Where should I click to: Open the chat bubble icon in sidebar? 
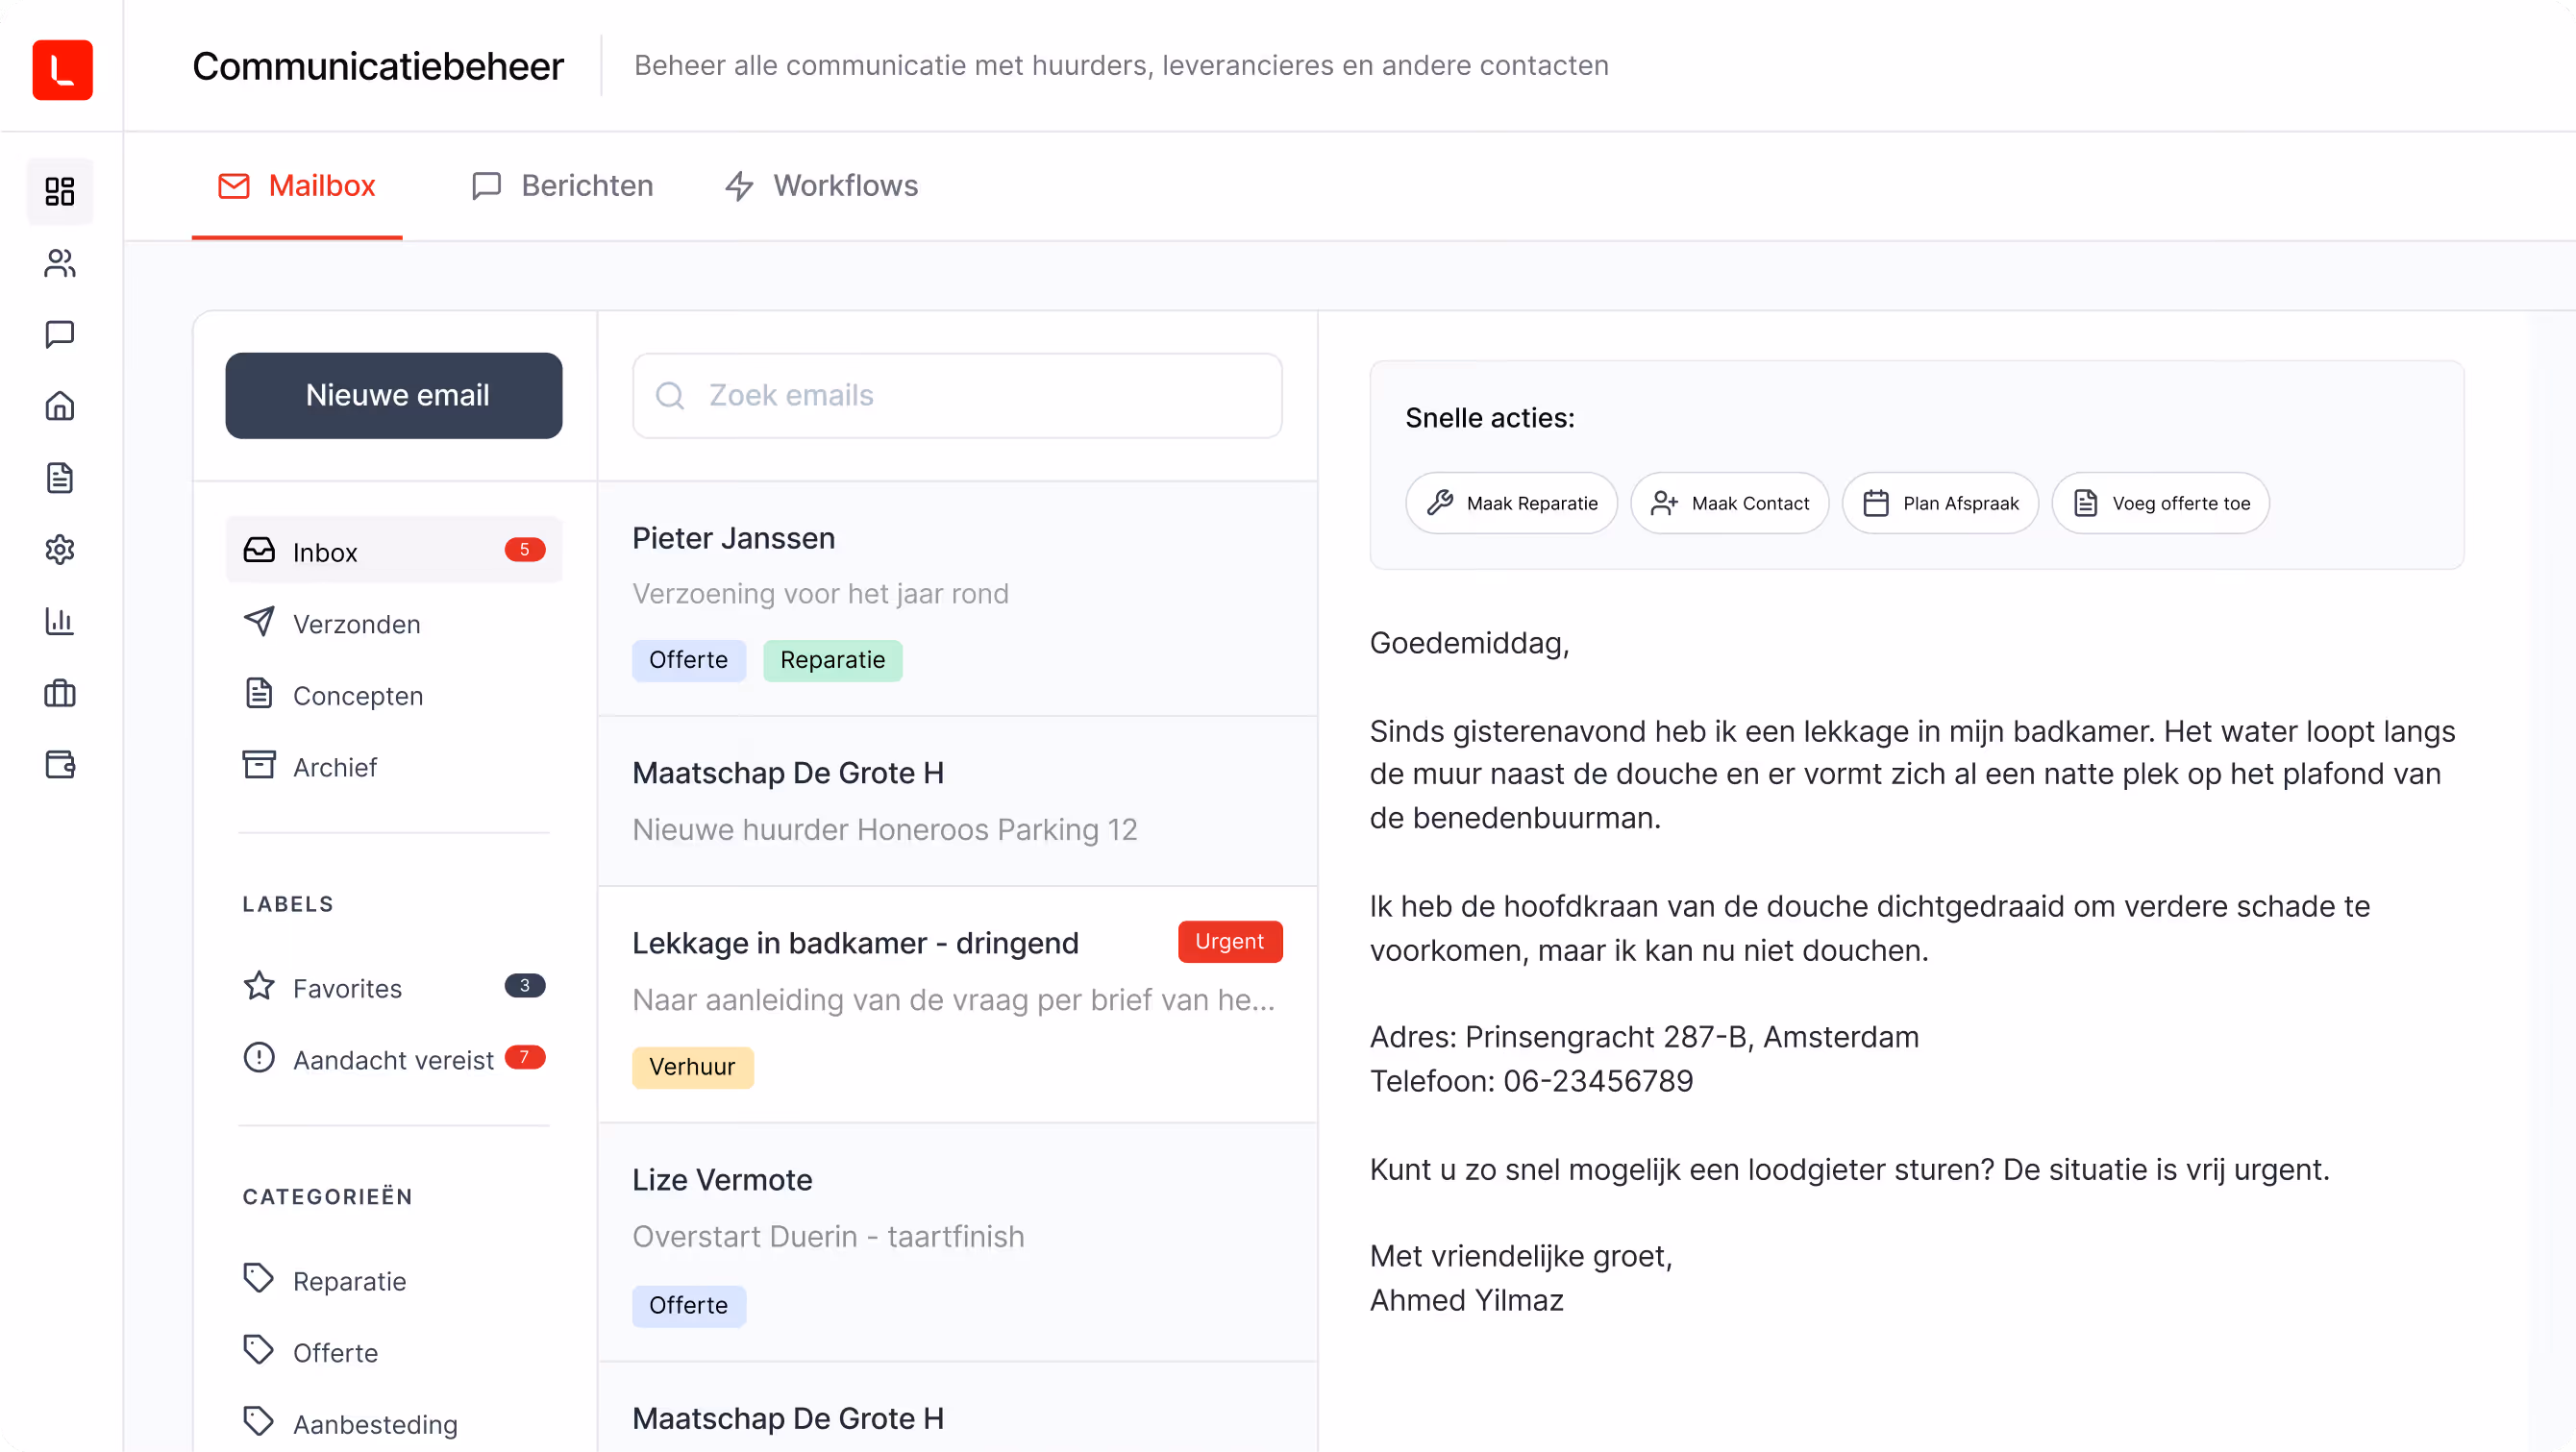(60, 334)
